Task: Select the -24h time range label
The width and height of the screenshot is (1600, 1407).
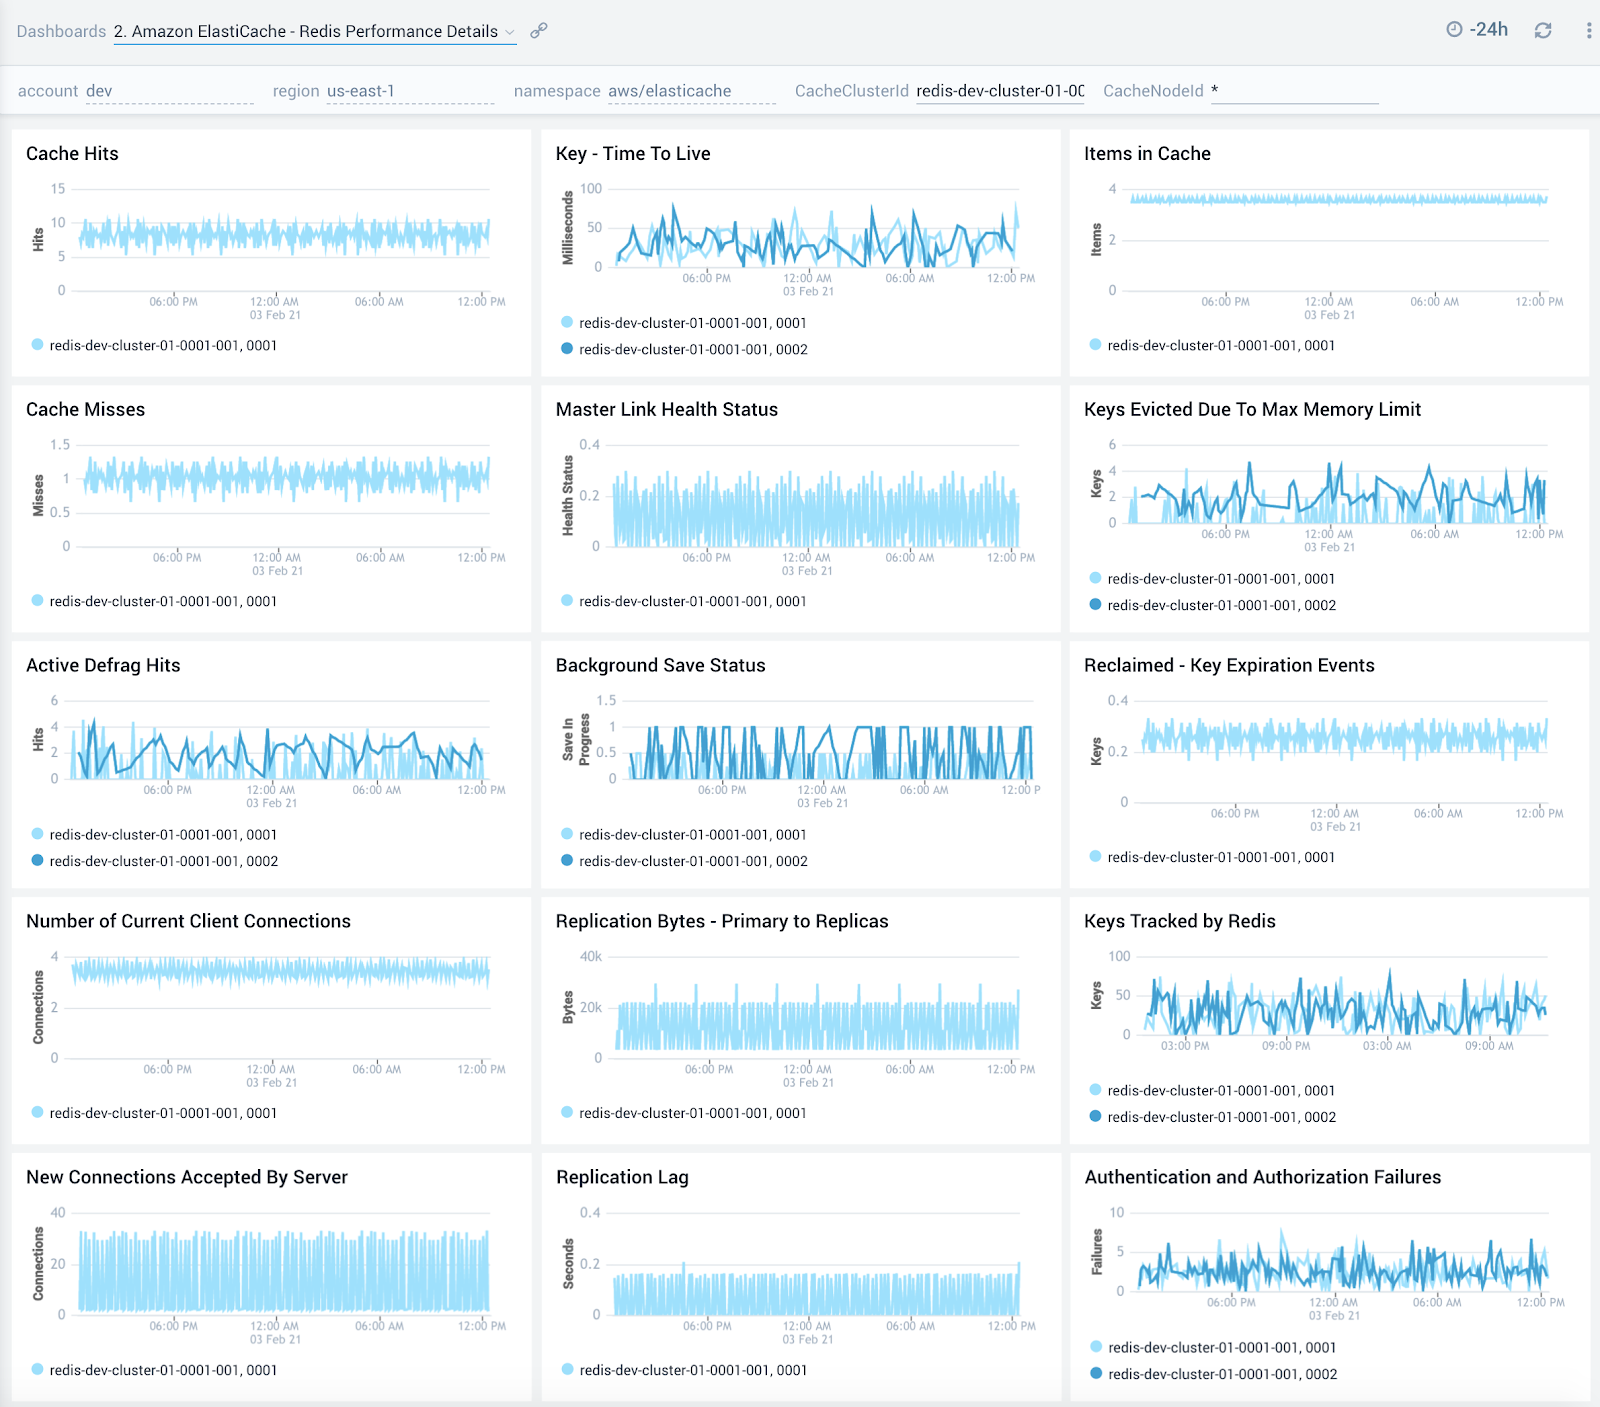Action: 1486,29
